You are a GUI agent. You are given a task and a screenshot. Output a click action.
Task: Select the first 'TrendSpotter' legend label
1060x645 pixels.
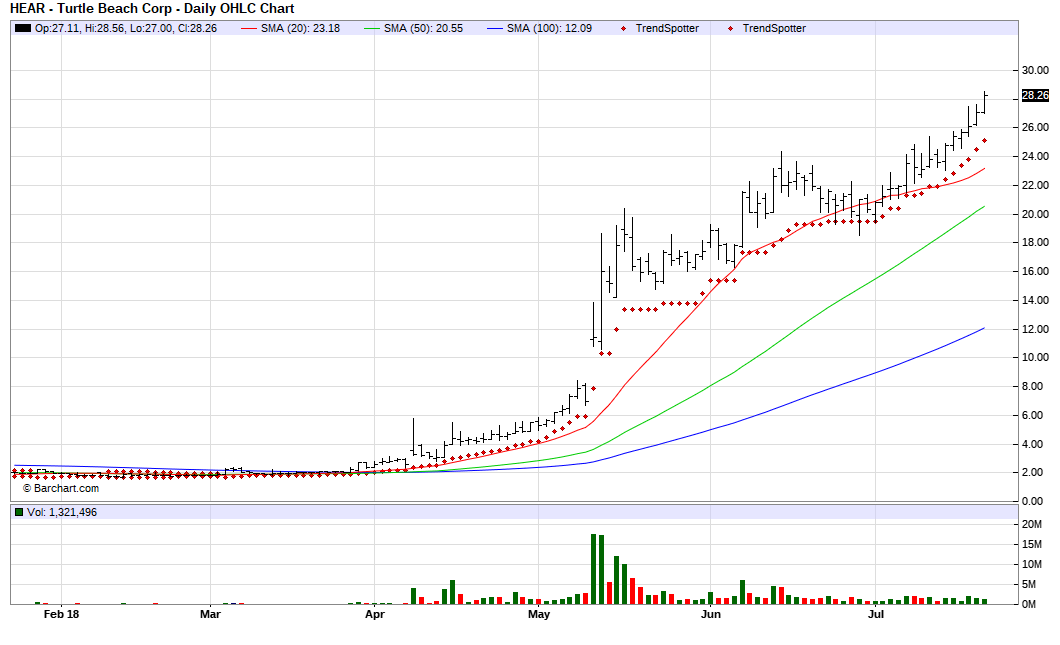pyautogui.click(x=667, y=28)
